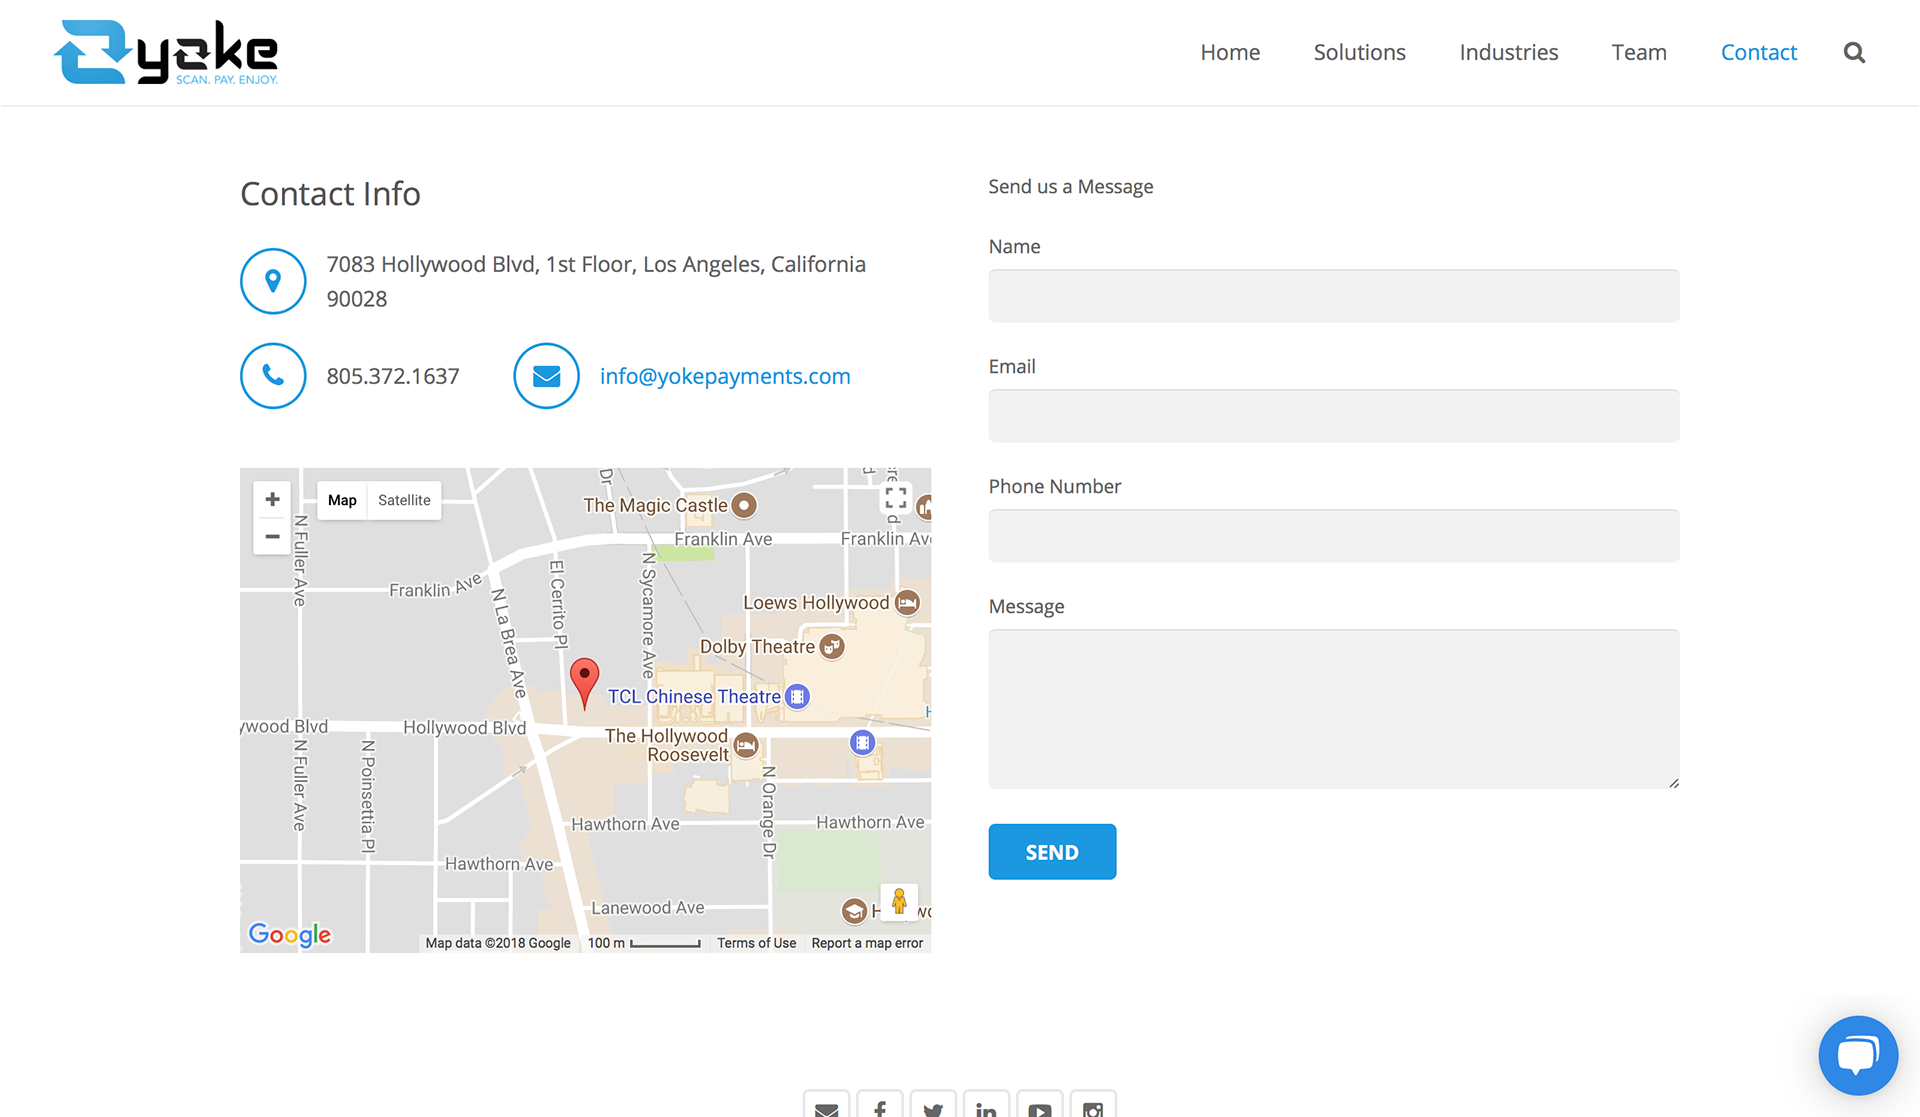The image size is (1920, 1117).
Task: Open the Solutions menu item
Action: tap(1359, 53)
